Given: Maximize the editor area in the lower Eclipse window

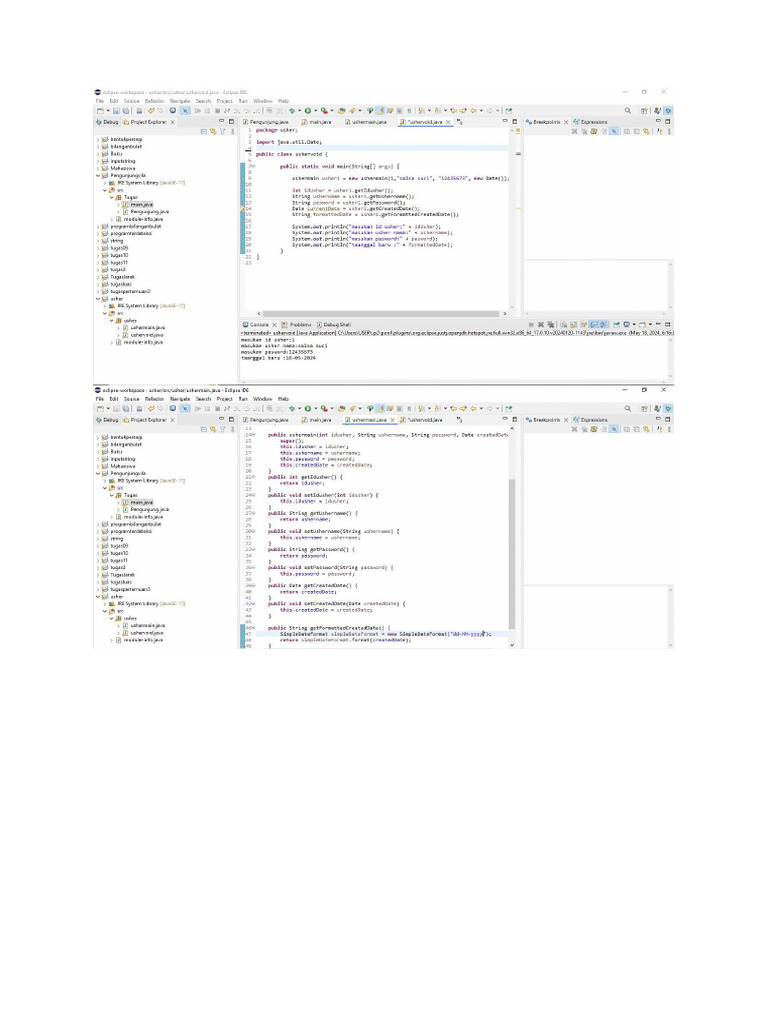Looking at the screenshot, I should click(x=514, y=420).
